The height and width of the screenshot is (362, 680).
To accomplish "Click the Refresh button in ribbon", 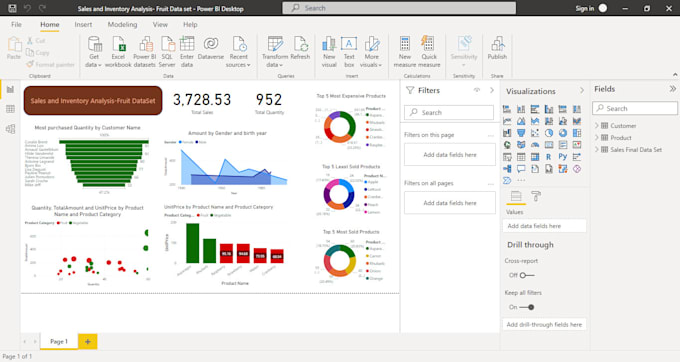I will pos(300,49).
